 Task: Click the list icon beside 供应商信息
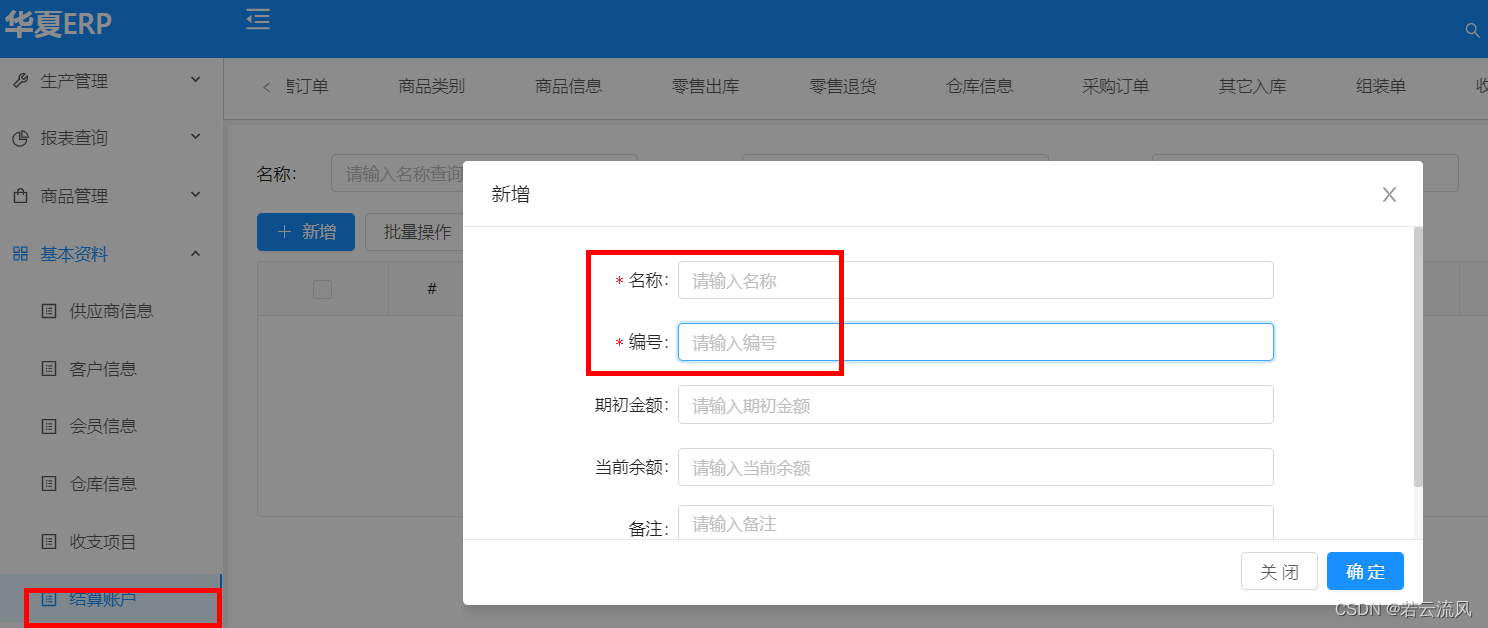click(x=49, y=311)
